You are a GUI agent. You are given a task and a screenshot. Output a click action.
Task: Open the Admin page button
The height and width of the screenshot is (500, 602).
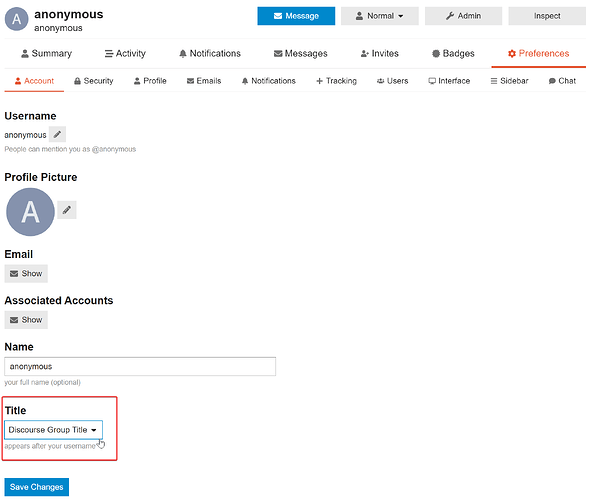tap(463, 16)
